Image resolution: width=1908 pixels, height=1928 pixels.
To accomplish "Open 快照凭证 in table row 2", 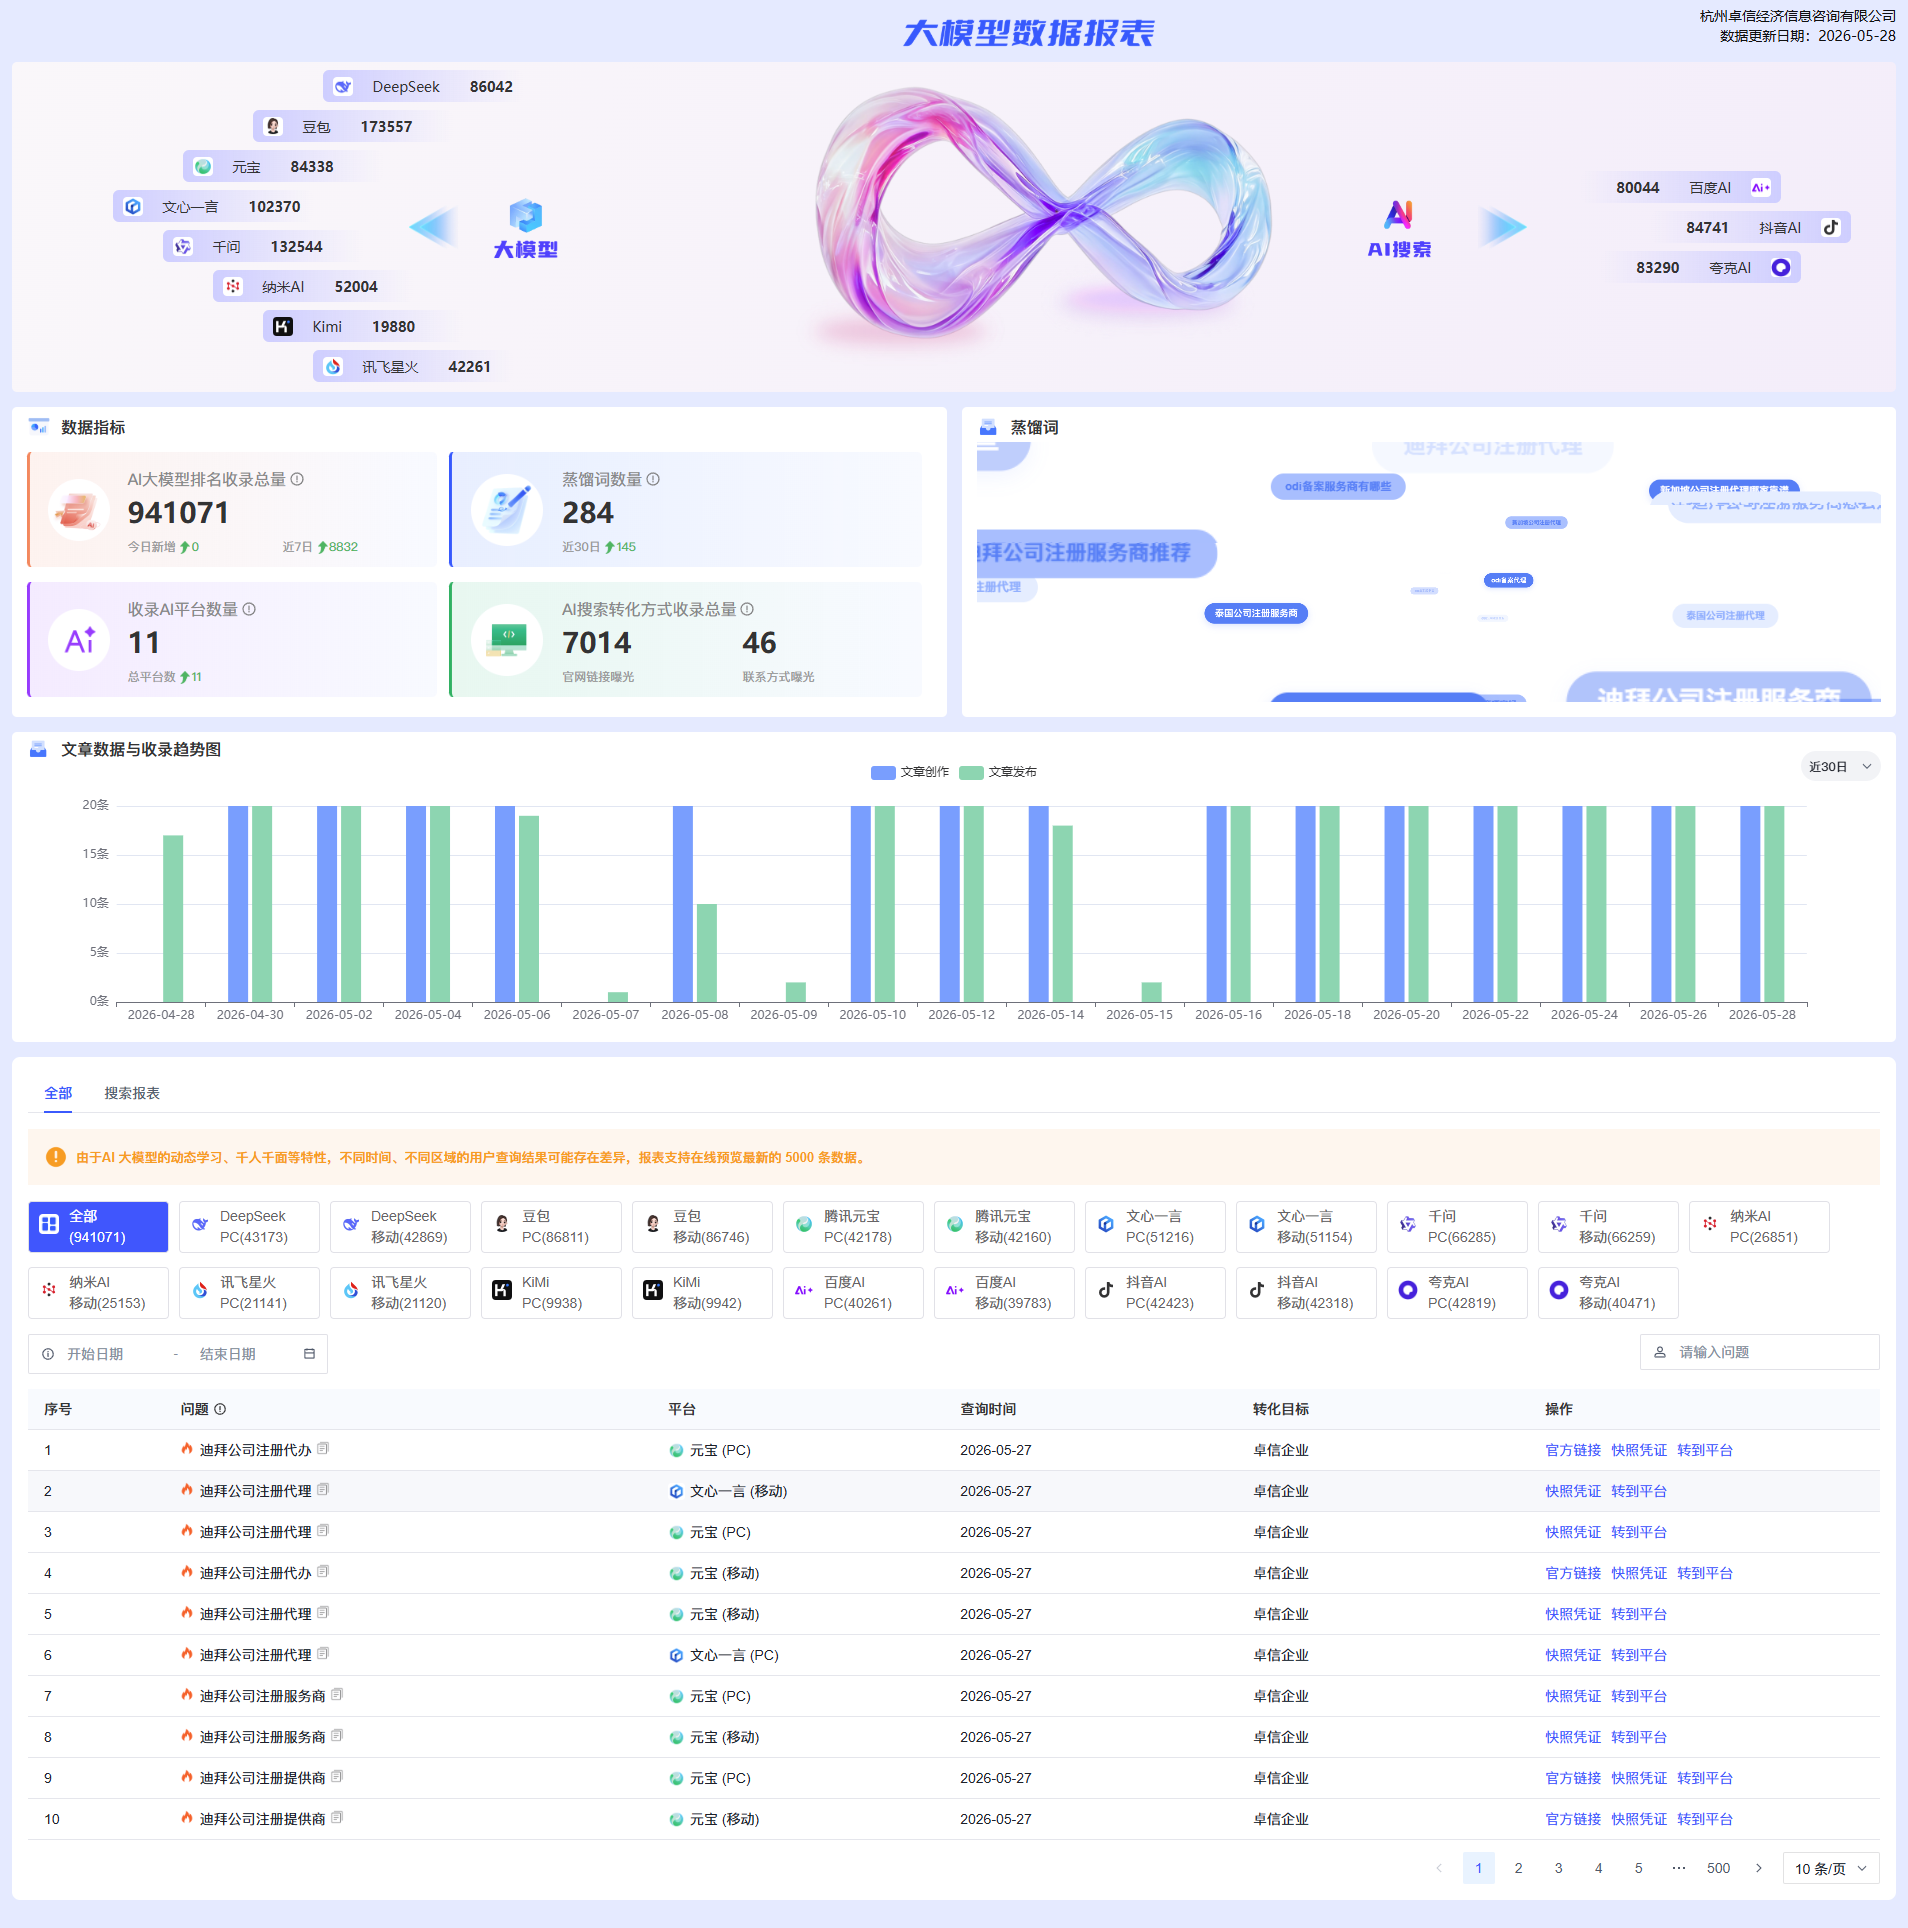I will click(1573, 1491).
